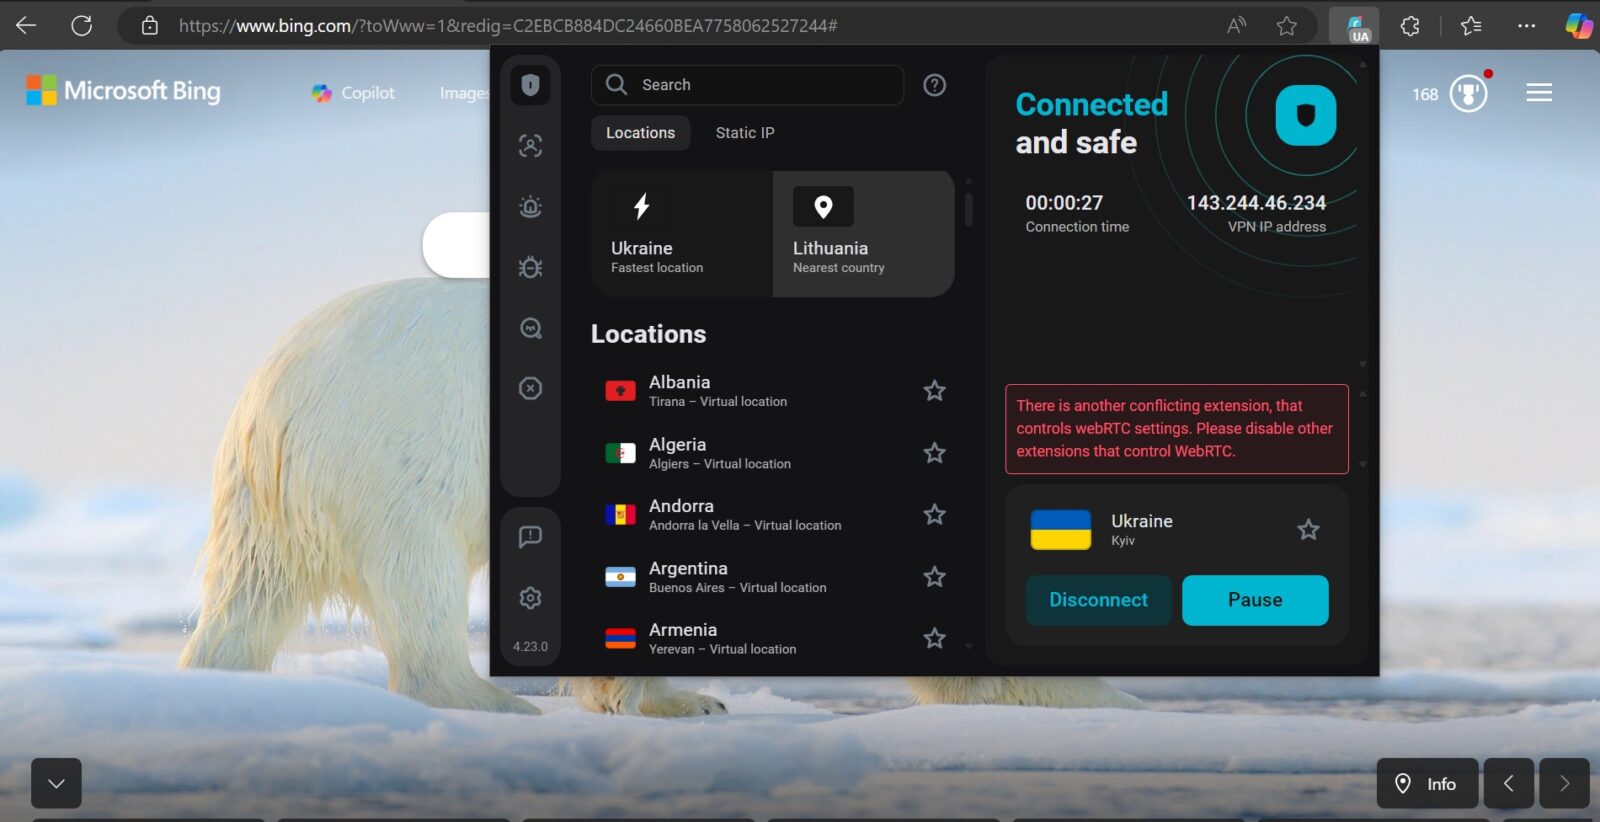Select Ukraine fastest location card

(x=682, y=234)
